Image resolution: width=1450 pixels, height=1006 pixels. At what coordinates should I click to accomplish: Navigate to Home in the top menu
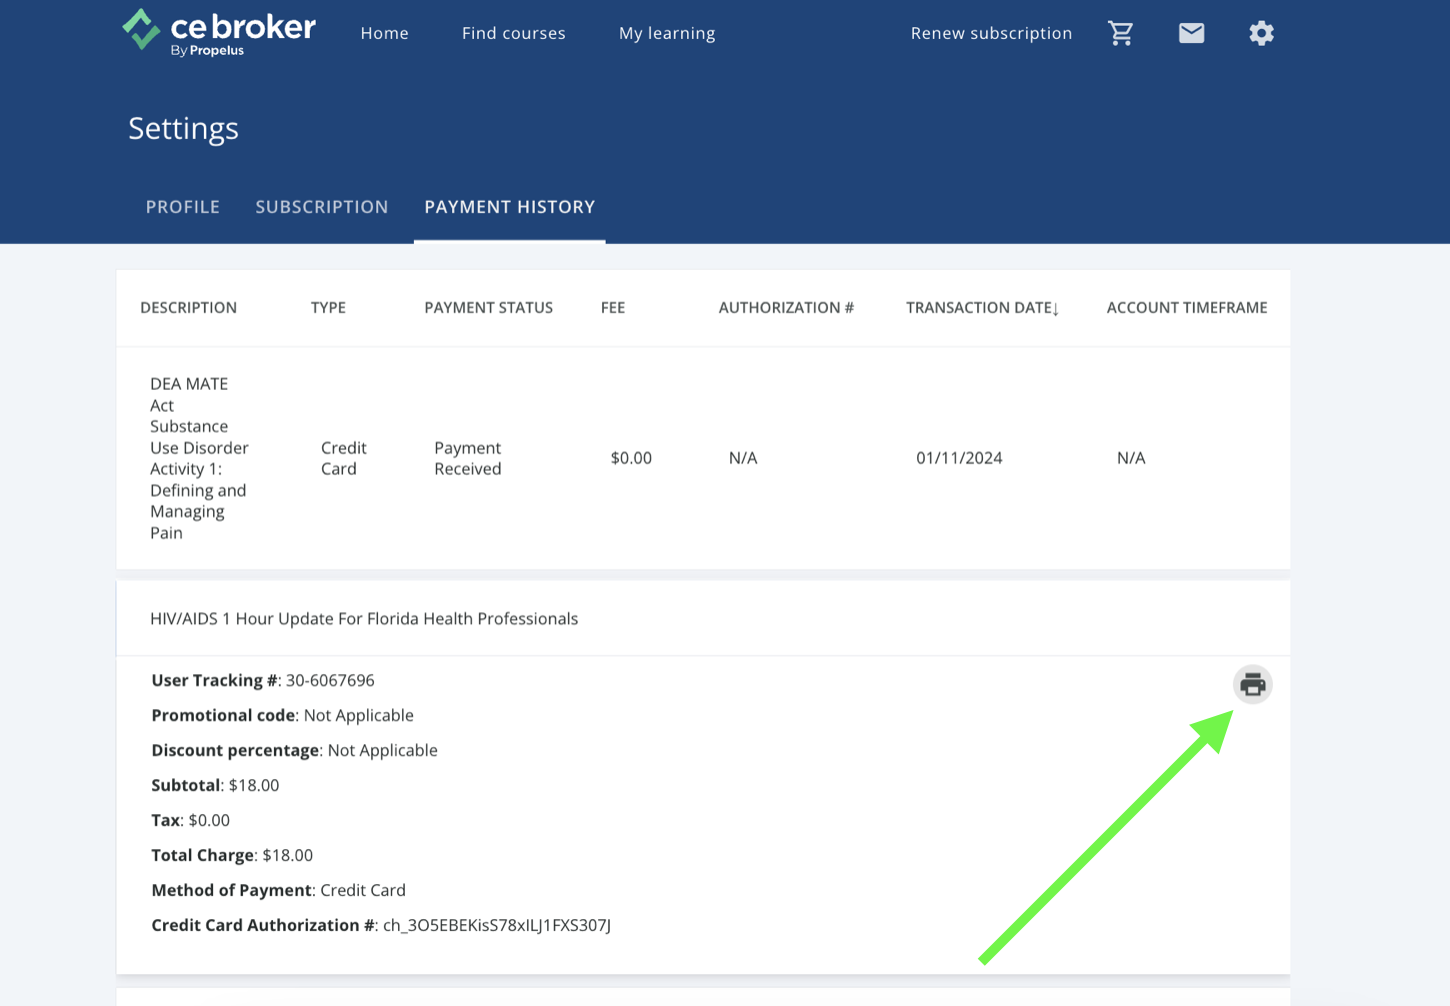click(384, 32)
